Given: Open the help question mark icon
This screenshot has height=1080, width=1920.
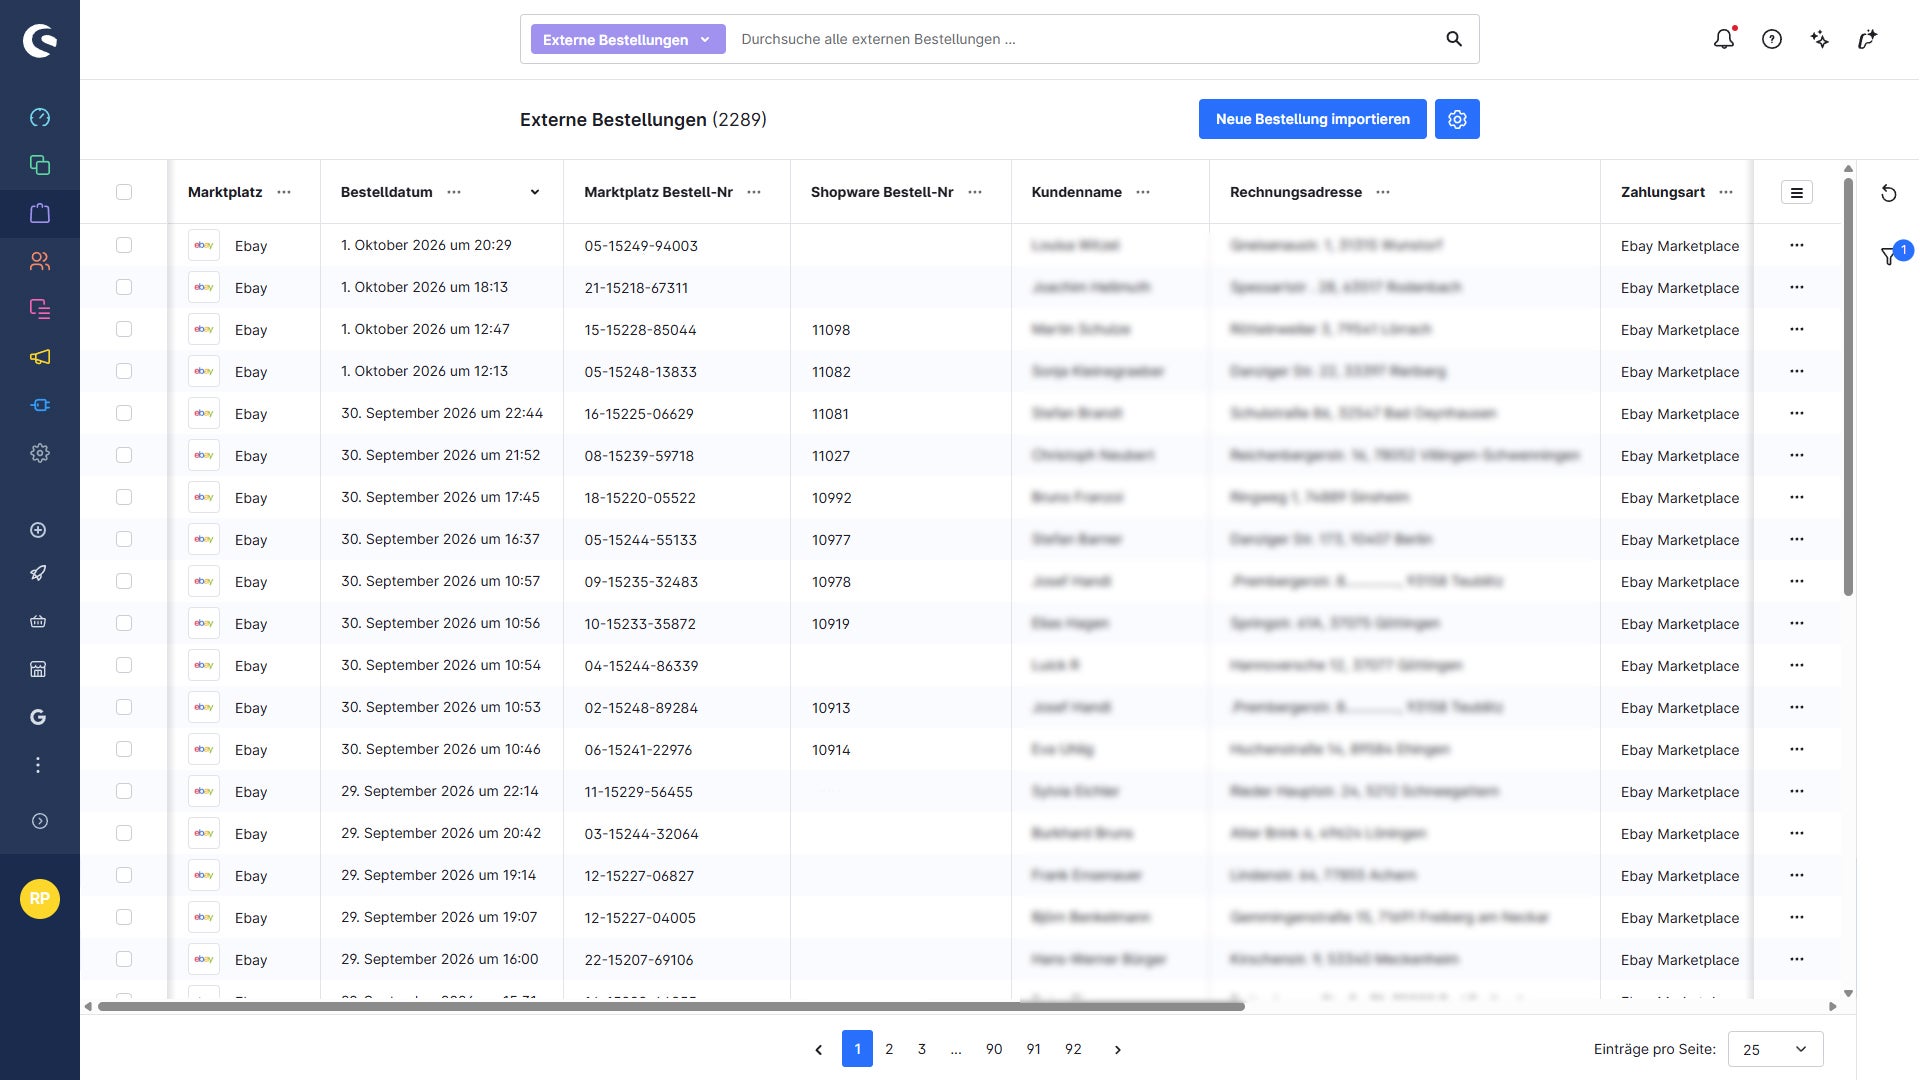Looking at the screenshot, I should click(x=1772, y=39).
